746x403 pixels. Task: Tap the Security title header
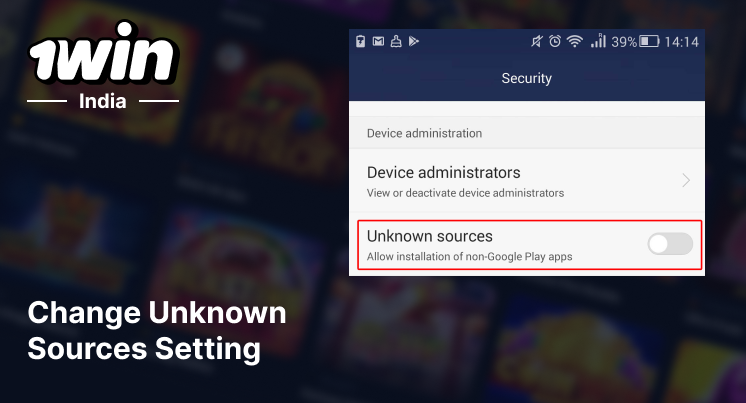point(527,78)
